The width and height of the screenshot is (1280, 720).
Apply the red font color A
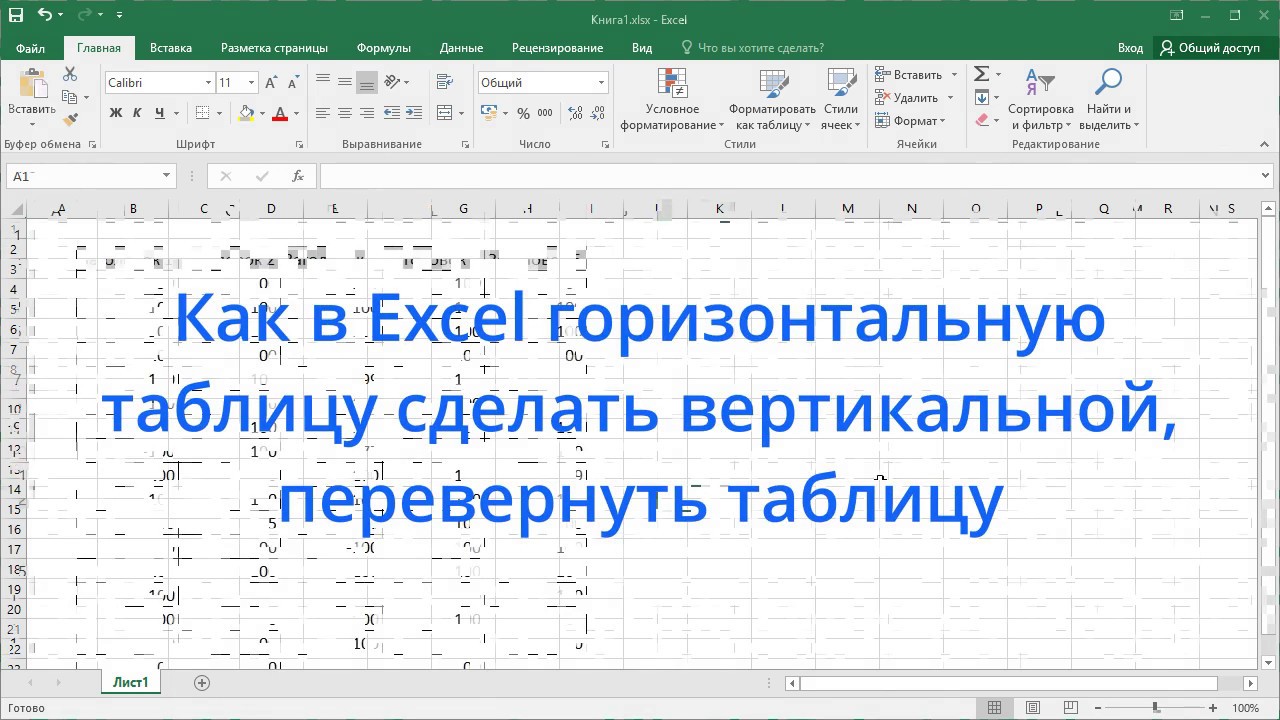[x=280, y=113]
